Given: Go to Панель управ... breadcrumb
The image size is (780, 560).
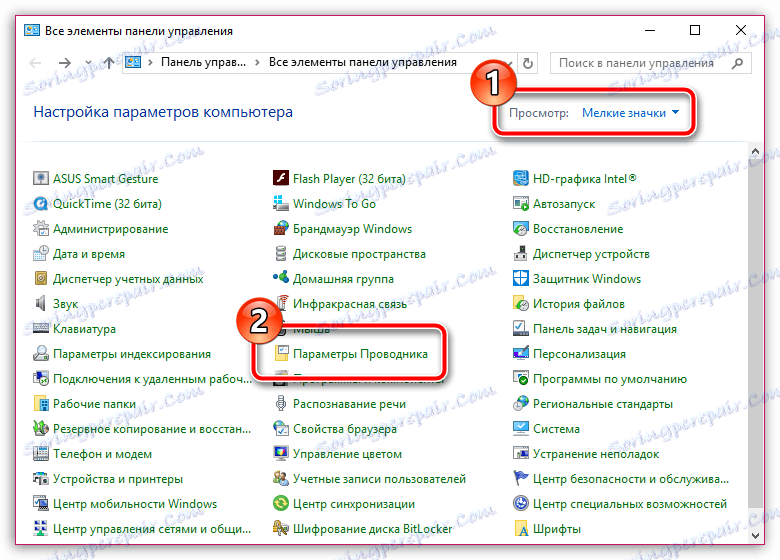Looking at the screenshot, I should pos(203,62).
